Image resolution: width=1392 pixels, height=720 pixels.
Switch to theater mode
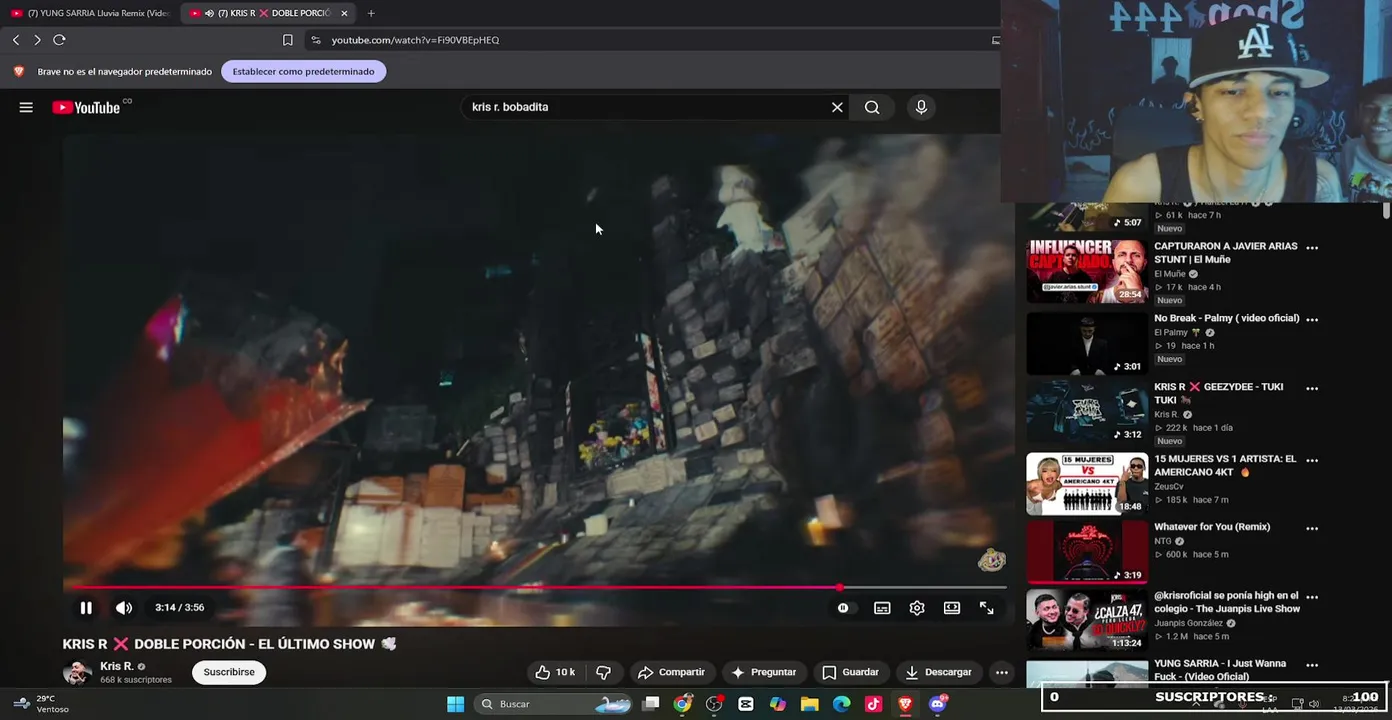click(952, 608)
